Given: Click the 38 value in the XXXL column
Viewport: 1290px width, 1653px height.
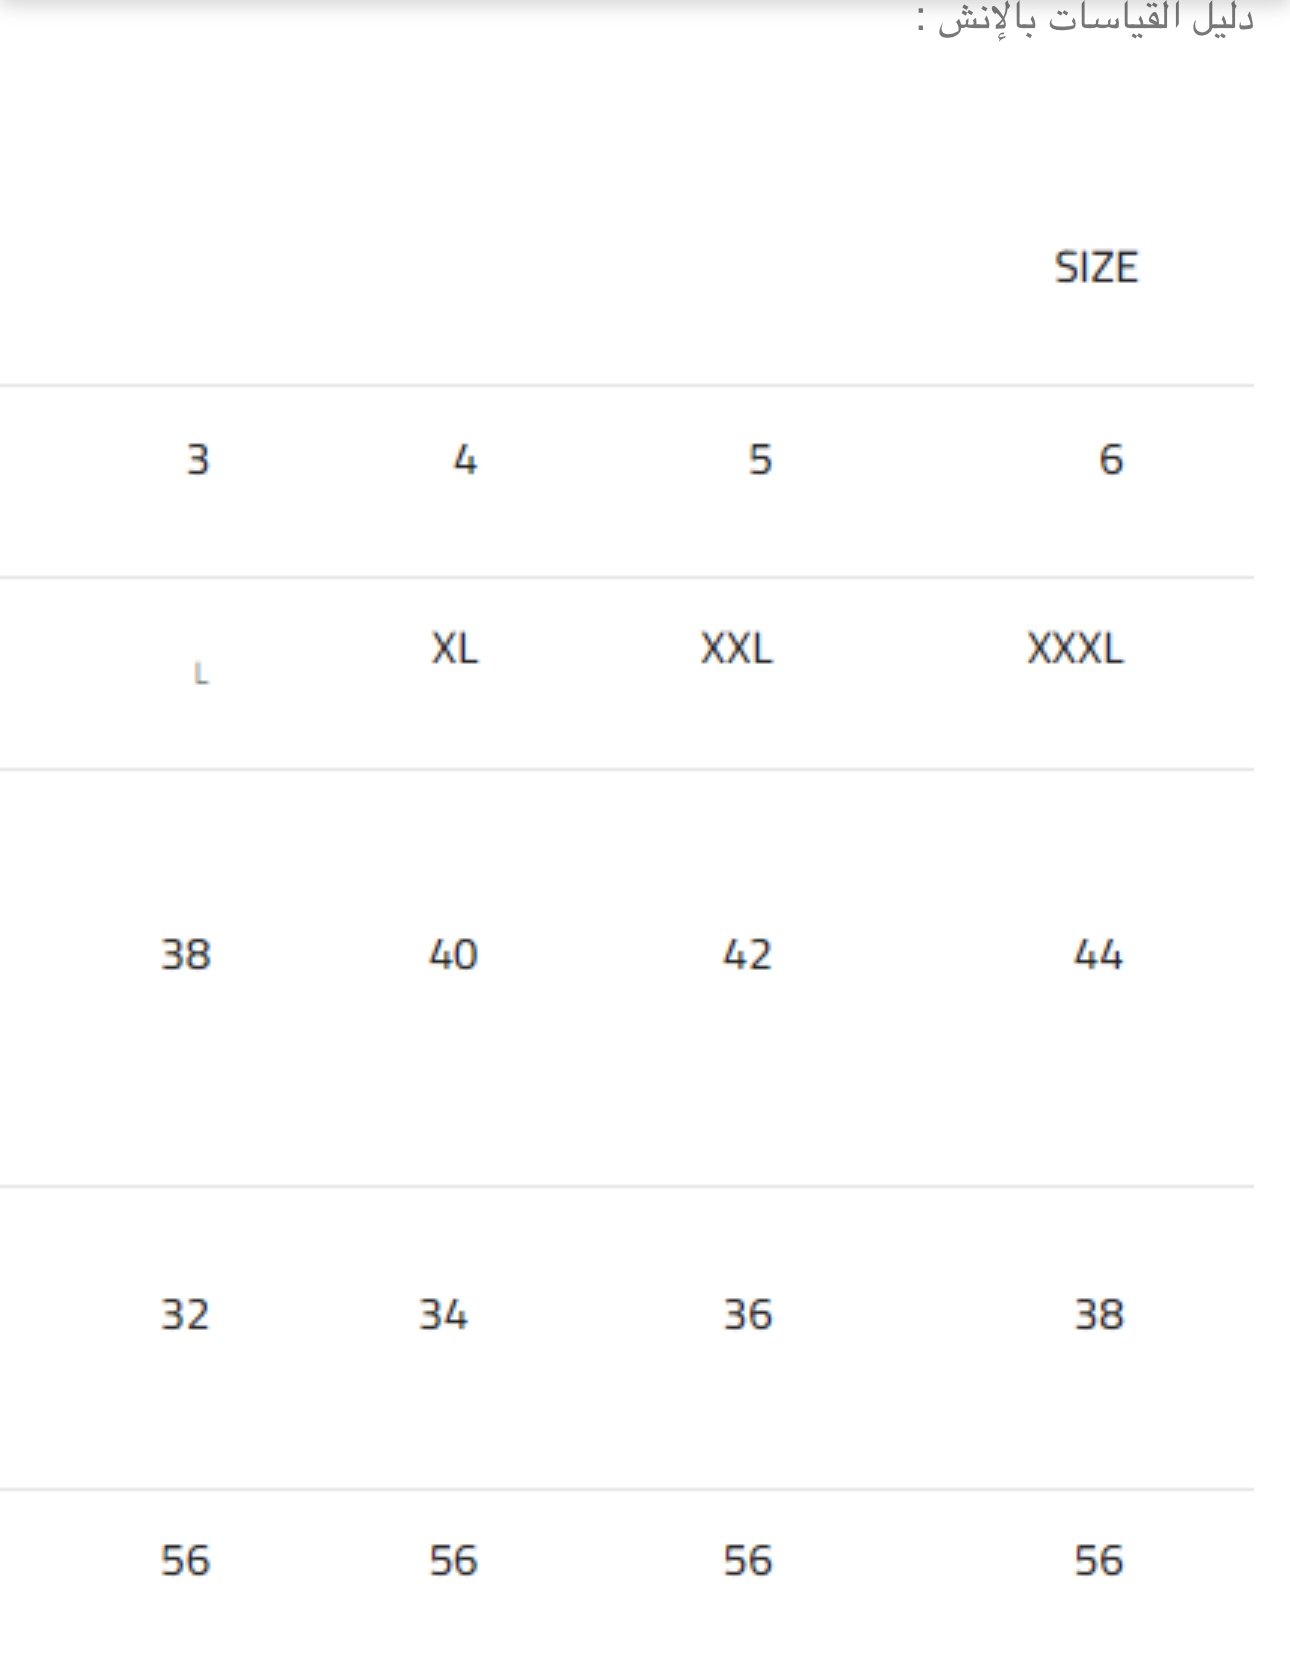Looking at the screenshot, I should tap(1099, 1314).
